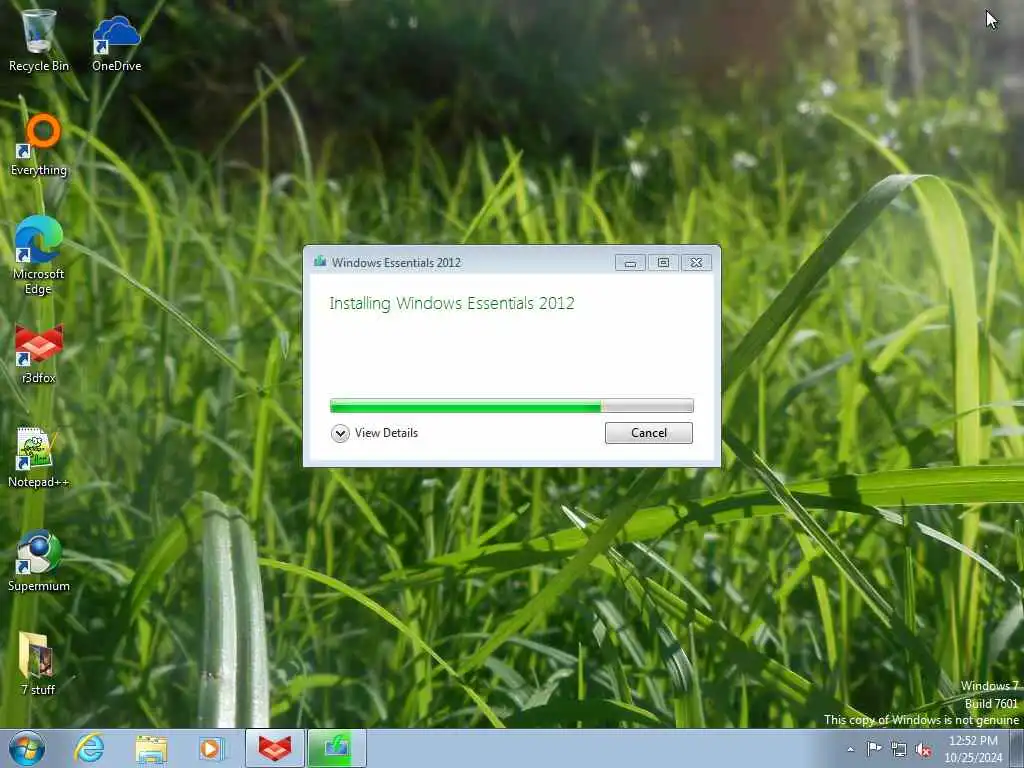Open Windows Media Player from the taskbar
The height and width of the screenshot is (768, 1024).
pyautogui.click(x=211, y=749)
